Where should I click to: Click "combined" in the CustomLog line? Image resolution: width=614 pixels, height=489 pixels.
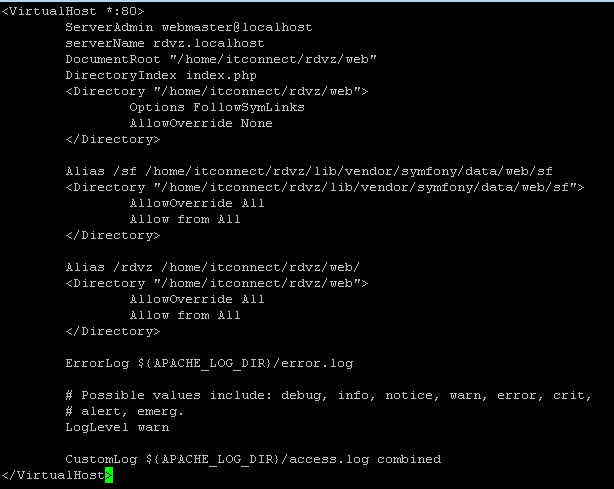pos(409,459)
